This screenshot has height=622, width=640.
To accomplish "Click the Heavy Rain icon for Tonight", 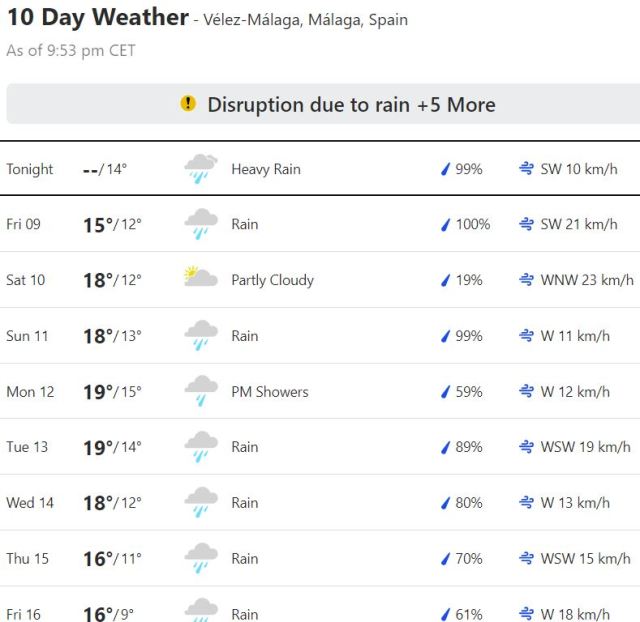I will pos(201,169).
